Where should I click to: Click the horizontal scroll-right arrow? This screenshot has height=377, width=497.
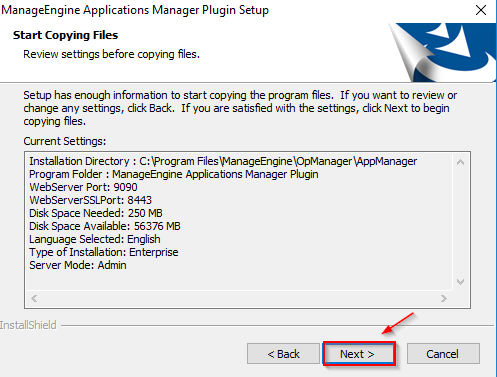[443, 298]
